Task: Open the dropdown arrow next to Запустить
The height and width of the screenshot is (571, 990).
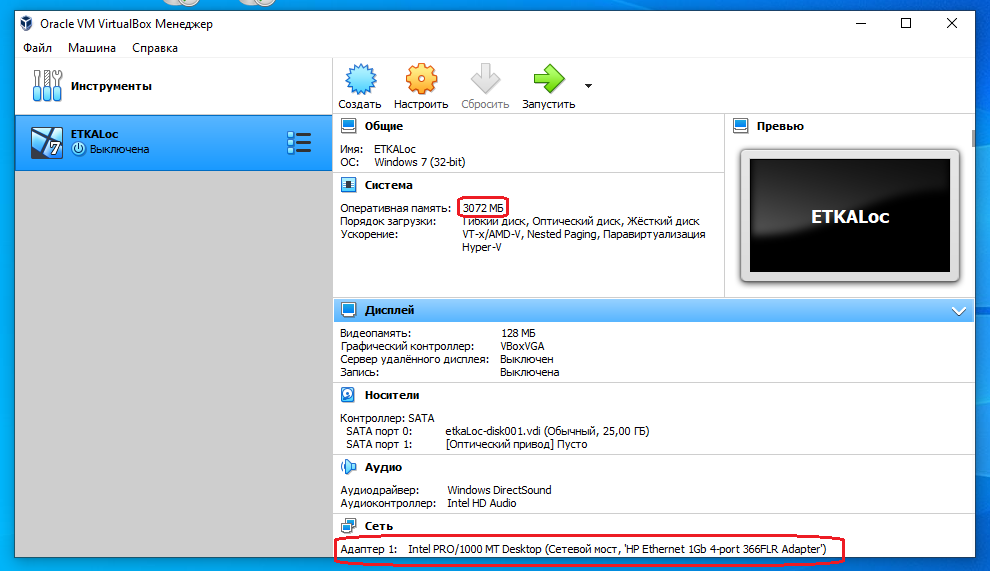Action: coord(588,86)
